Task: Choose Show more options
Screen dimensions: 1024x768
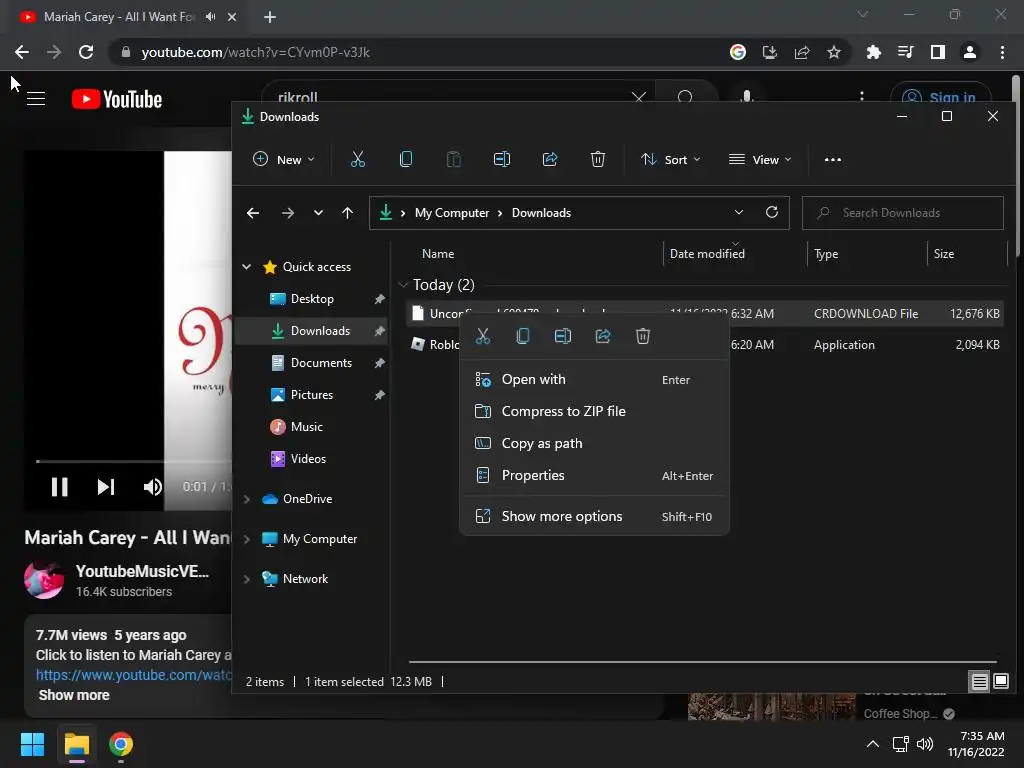Action: click(594, 516)
